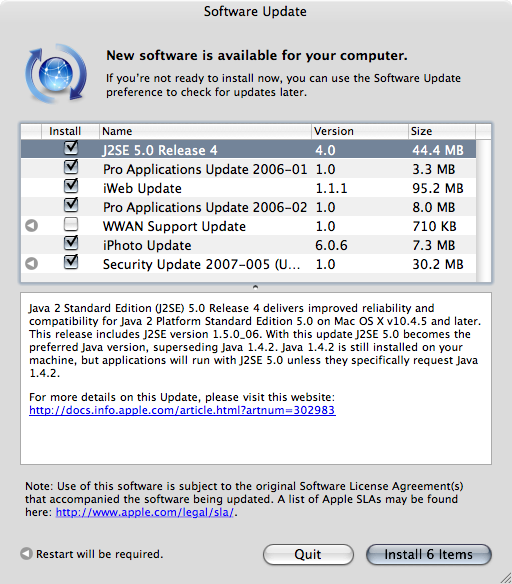Click the update list vertical scrollbar
The image size is (512, 584).
(483, 210)
